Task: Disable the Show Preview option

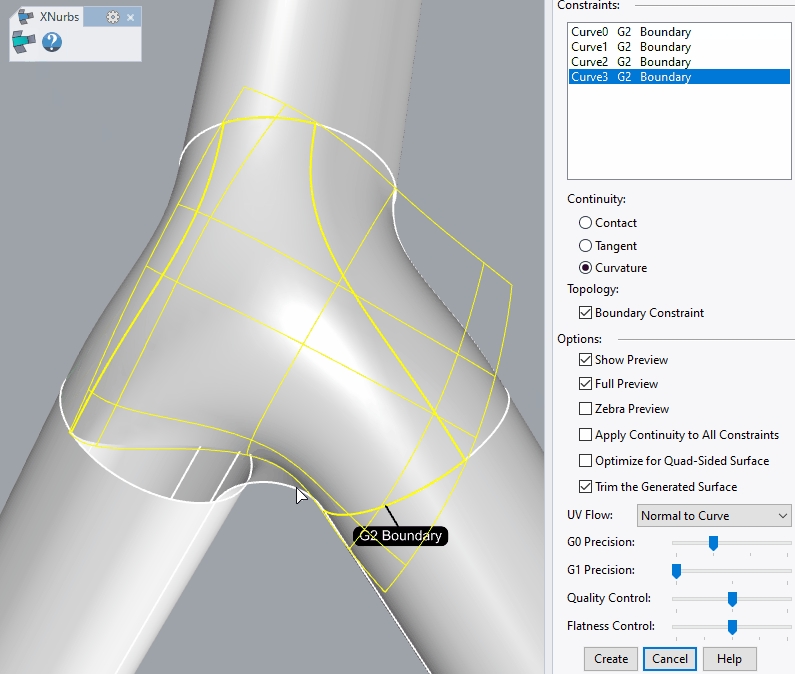Action: (x=586, y=360)
